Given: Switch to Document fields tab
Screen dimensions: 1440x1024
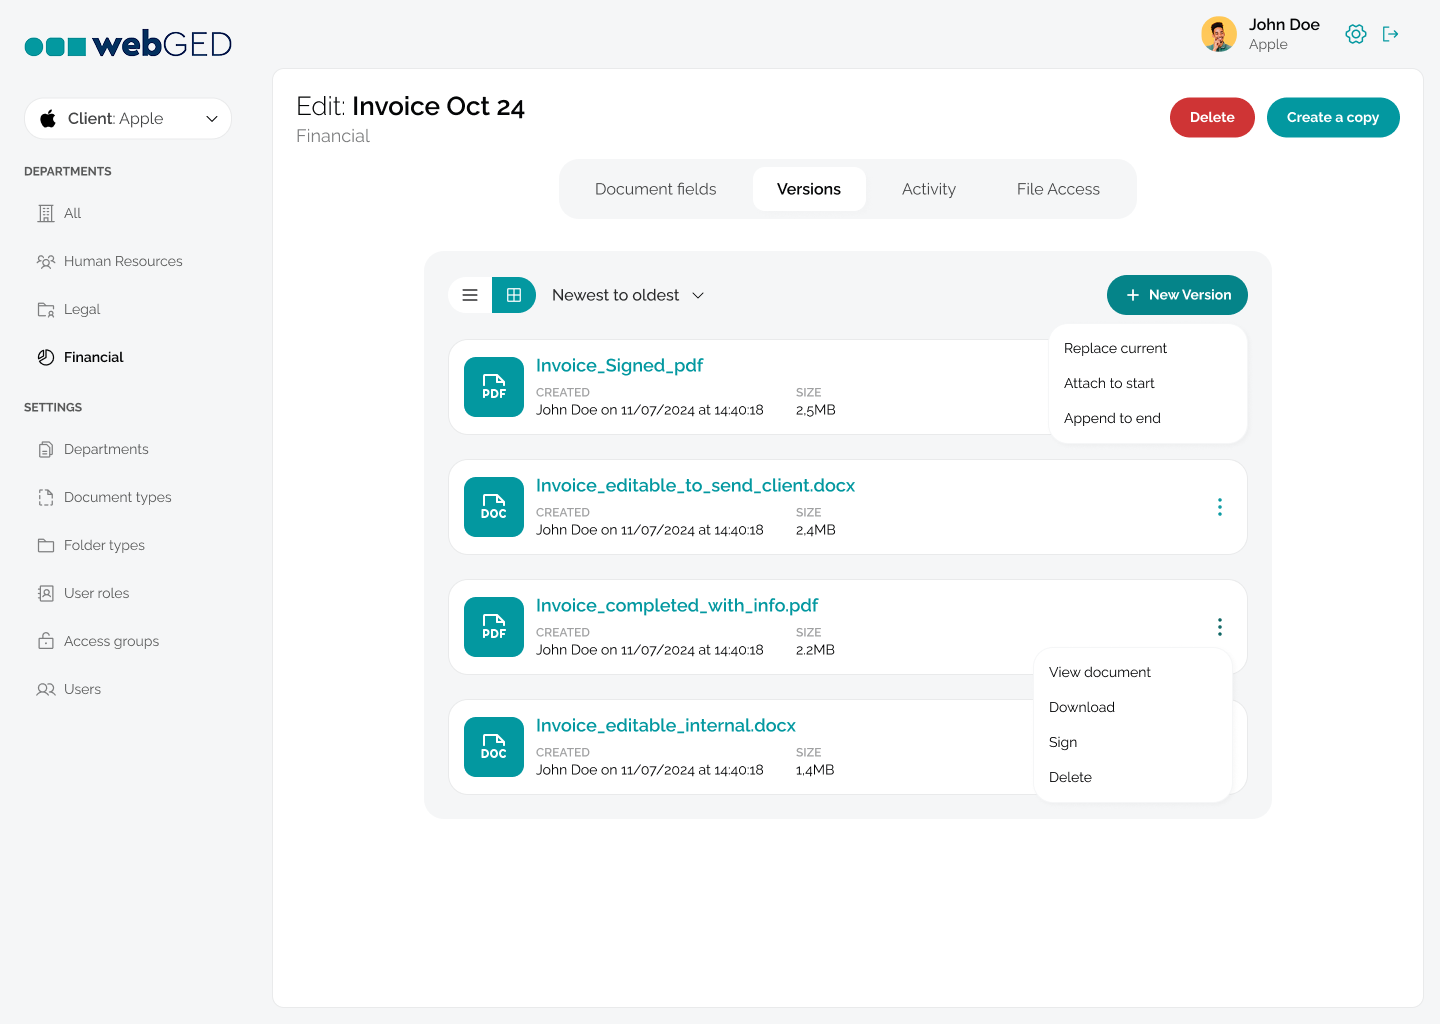Looking at the screenshot, I should coord(656,189).
